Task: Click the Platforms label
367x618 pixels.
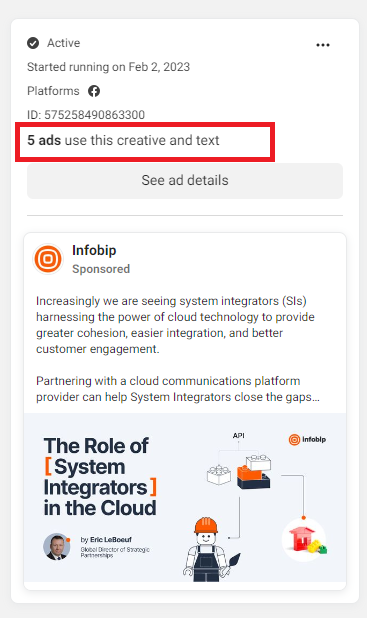Action: point(53,91)
